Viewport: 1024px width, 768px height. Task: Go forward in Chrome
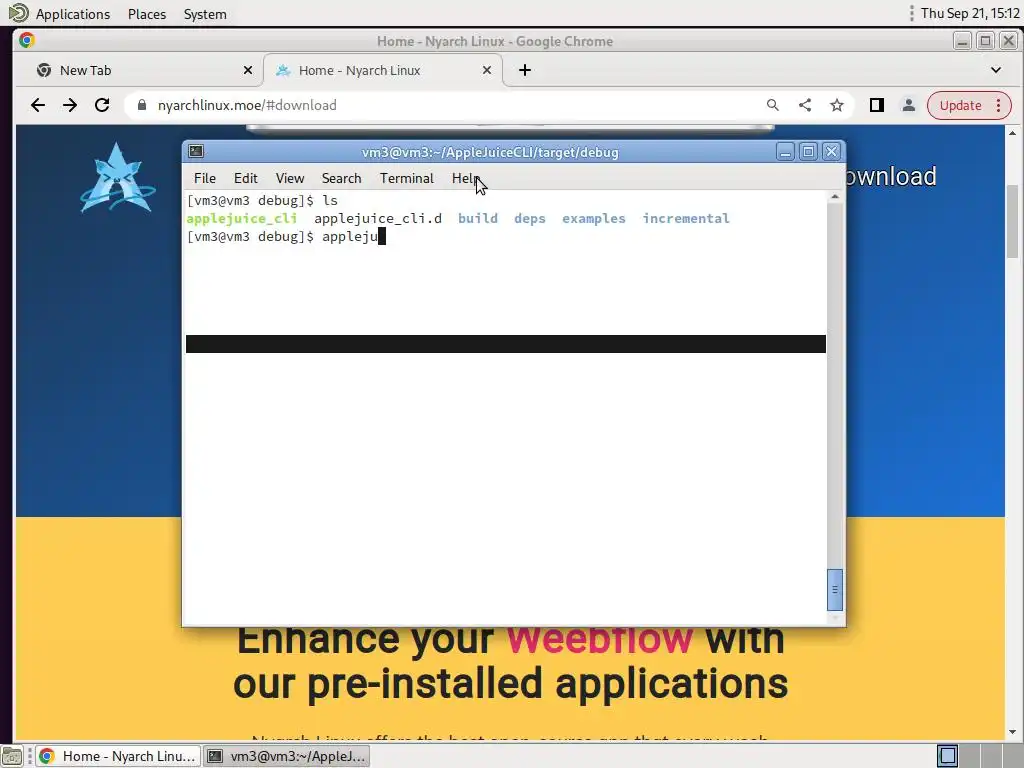point(70,105)
